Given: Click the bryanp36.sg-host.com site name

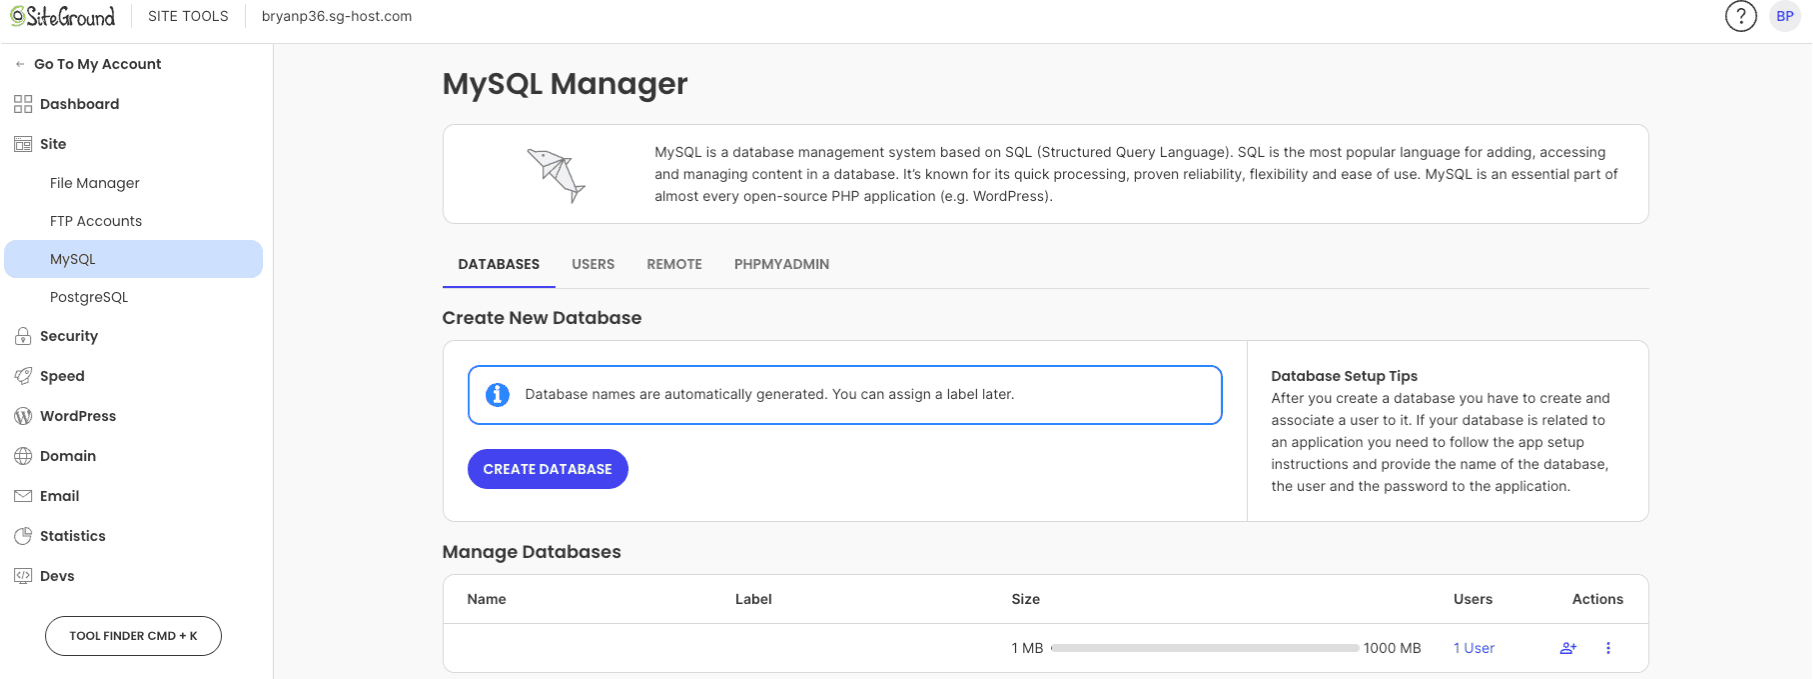Looking at the screenshot, I should (337, 16).
